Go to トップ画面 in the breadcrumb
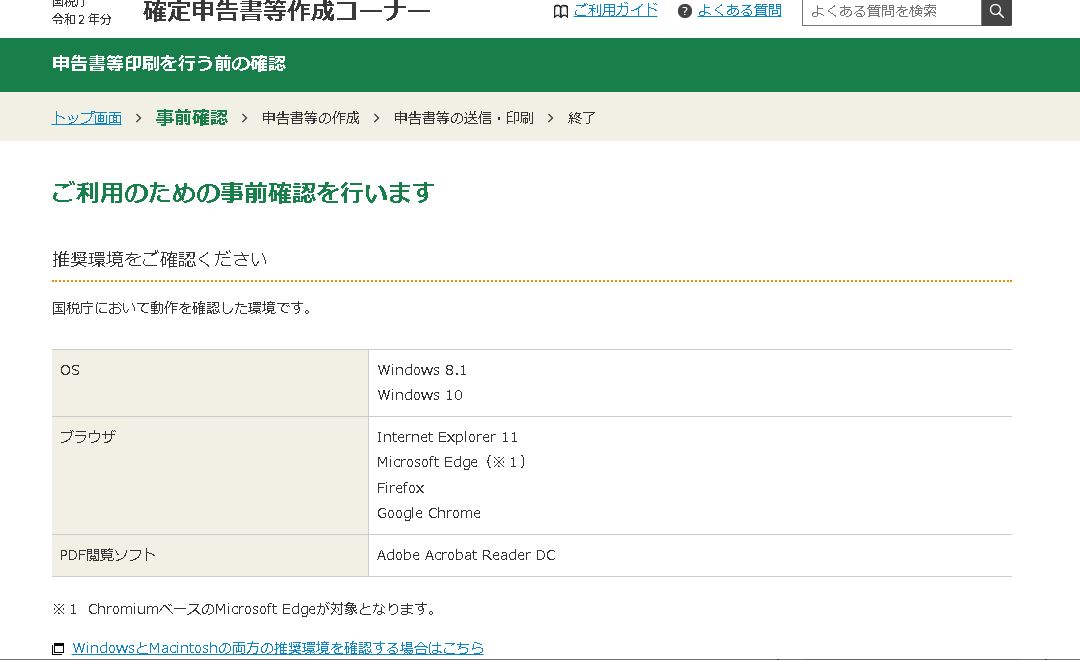 click(87, 118)
